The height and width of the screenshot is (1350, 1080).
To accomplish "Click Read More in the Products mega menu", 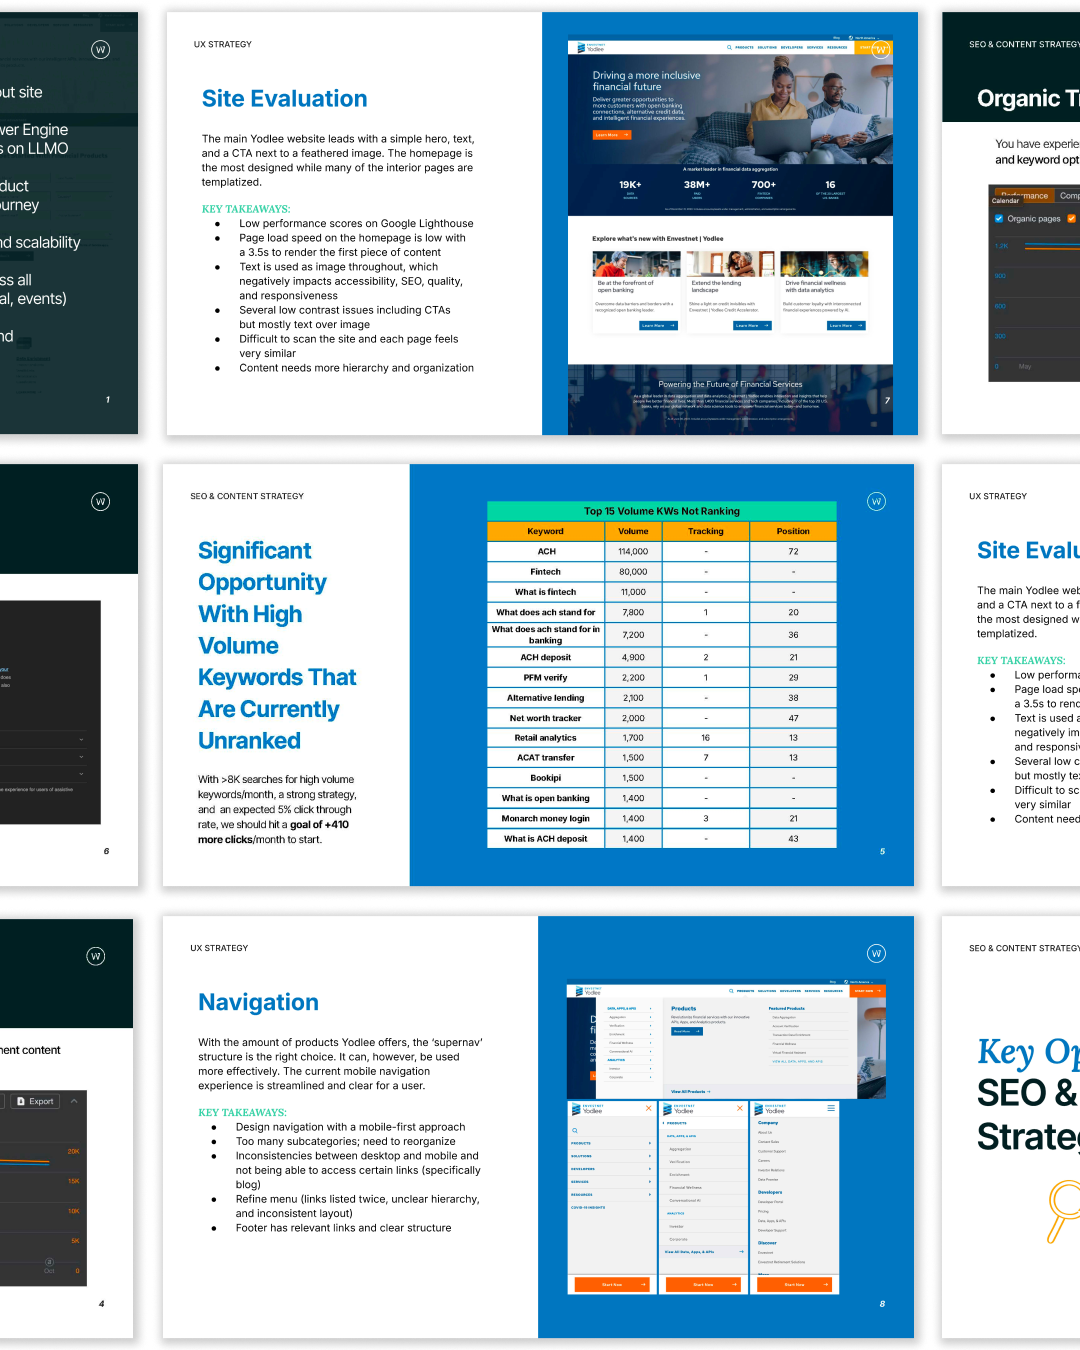I will click(687, 1031).
